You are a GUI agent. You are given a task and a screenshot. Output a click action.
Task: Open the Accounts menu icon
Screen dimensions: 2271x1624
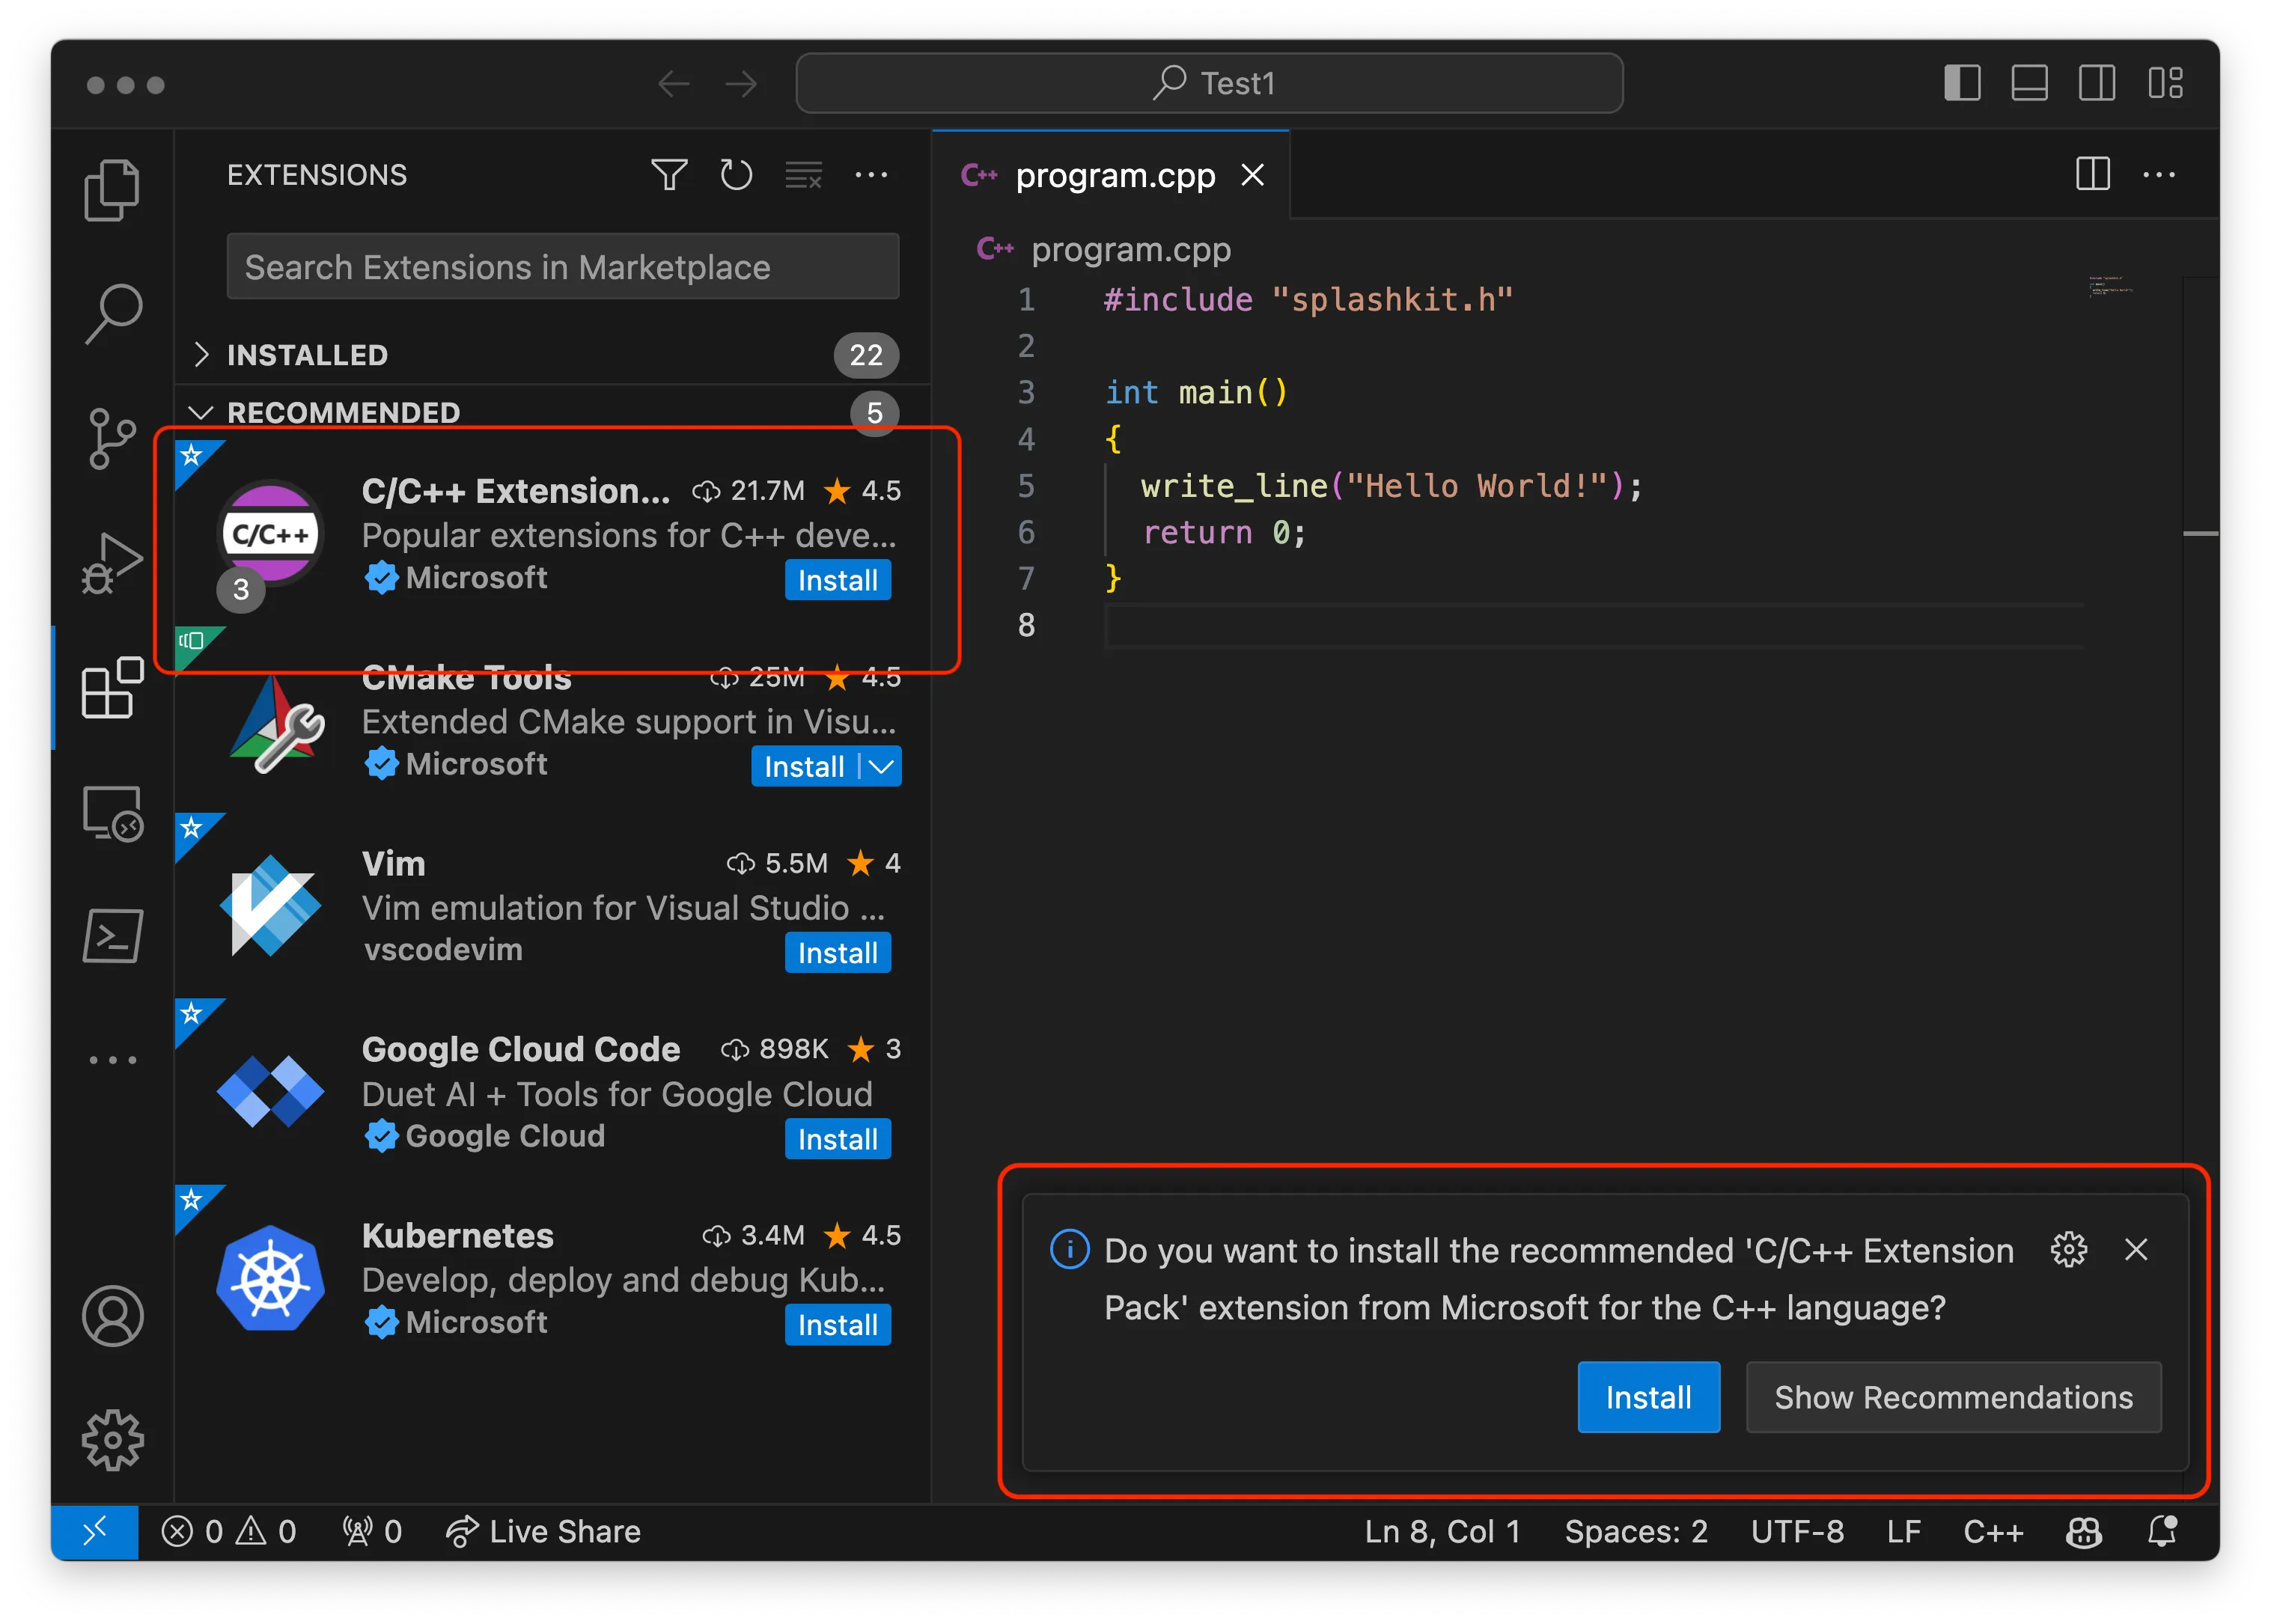112,1315
